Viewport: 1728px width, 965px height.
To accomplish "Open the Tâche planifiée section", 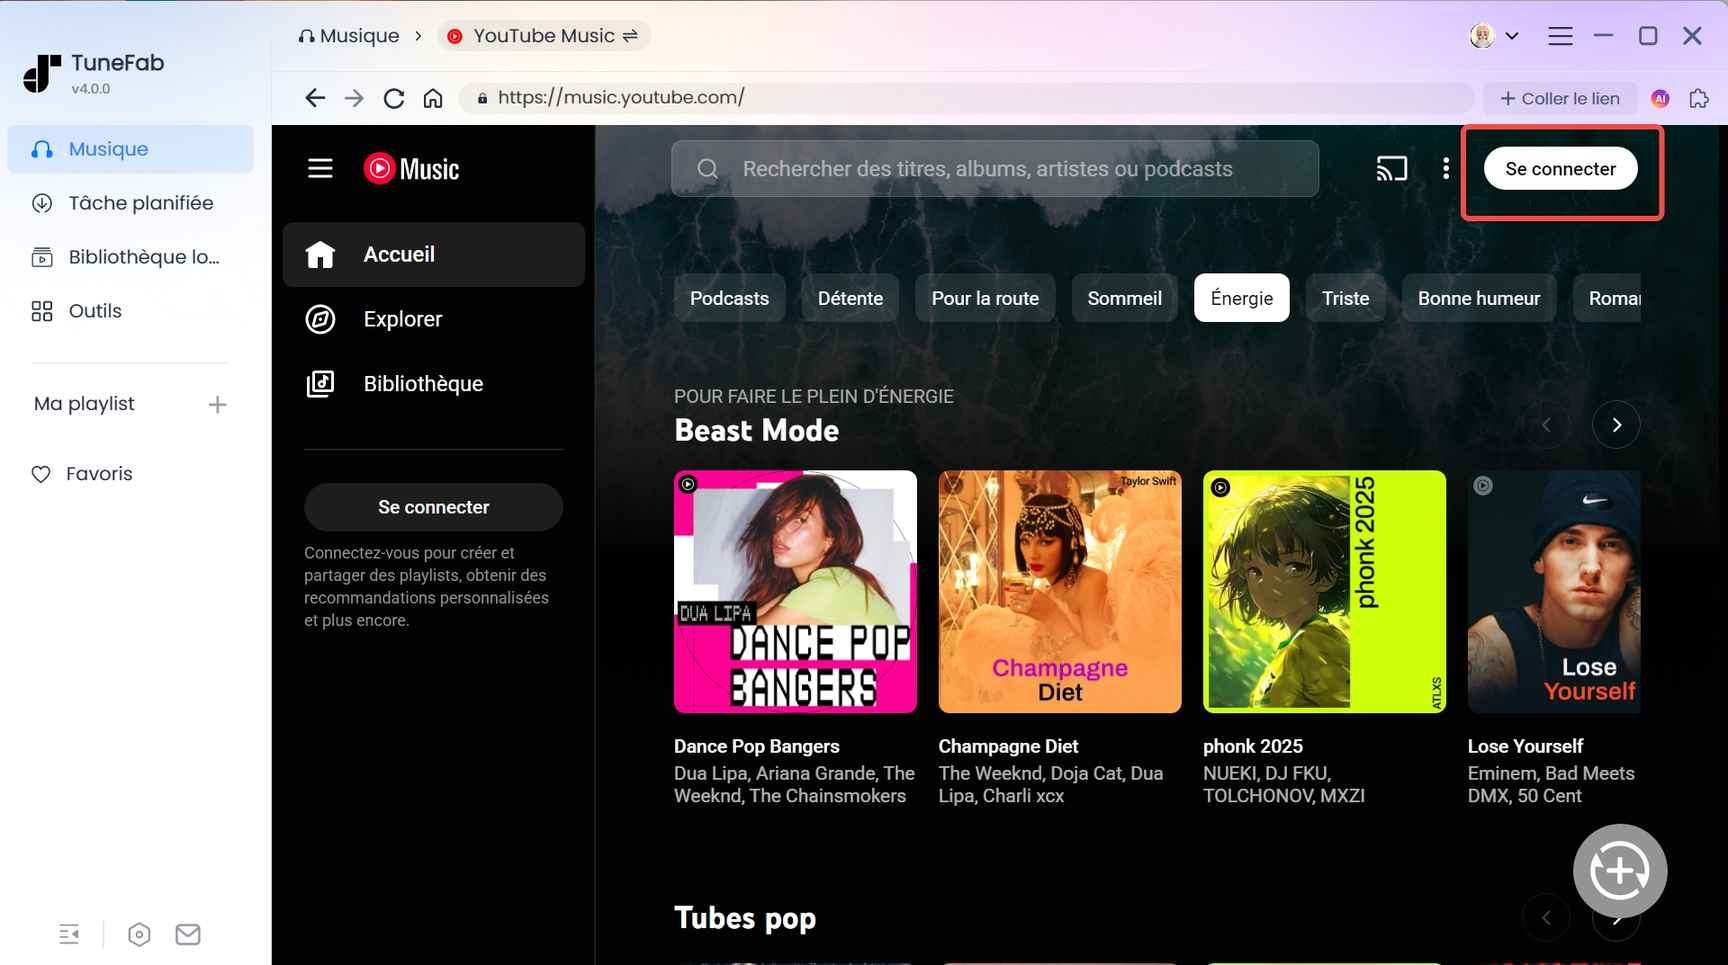I will pyautogui.click(x=140, y=202).
